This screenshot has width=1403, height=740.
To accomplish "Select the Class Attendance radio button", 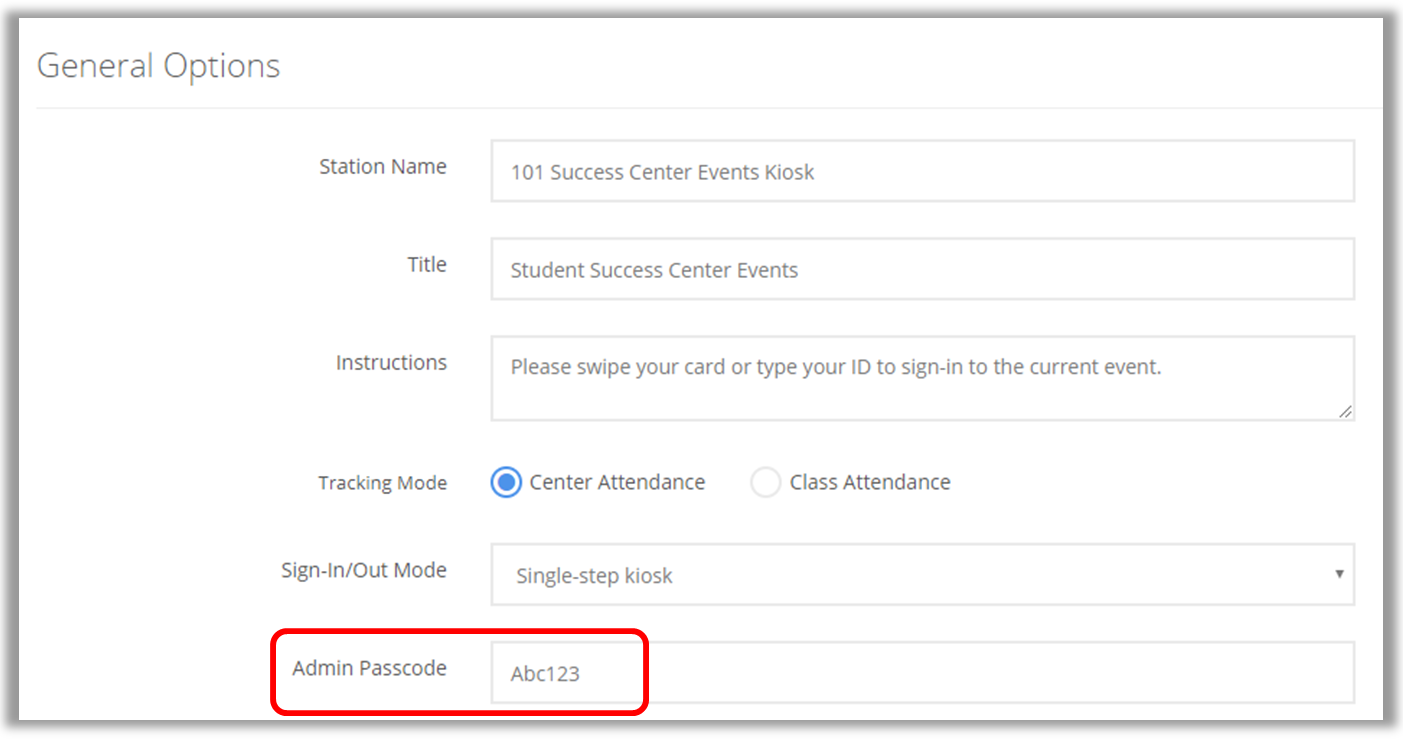I will click(765, 483).
